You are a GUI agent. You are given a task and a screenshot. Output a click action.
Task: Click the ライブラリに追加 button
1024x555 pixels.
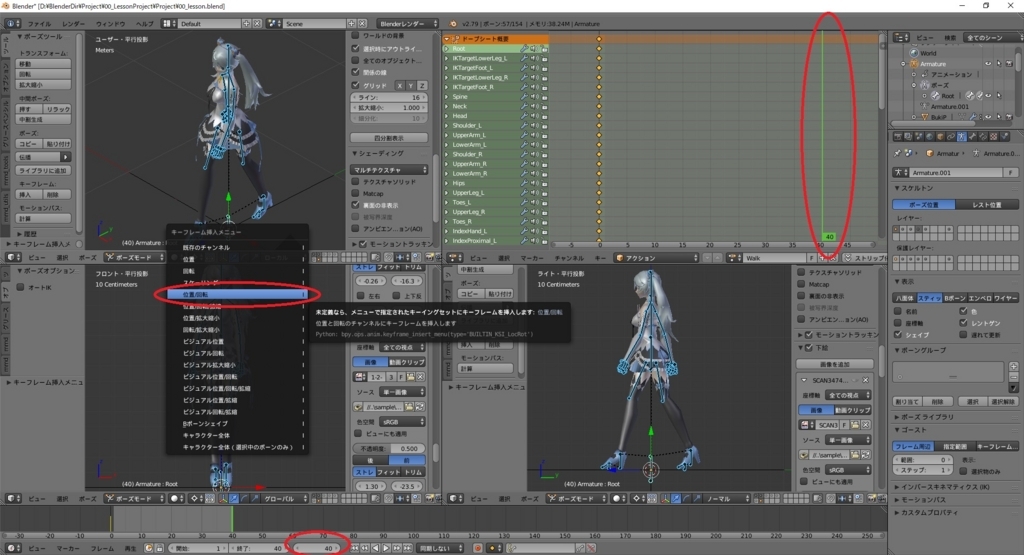(x=43, y=170)
